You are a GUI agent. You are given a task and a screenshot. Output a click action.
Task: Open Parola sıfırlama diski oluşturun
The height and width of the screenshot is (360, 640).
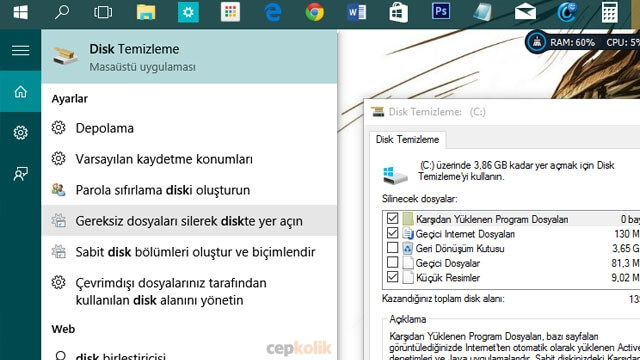tap(189, 190)
